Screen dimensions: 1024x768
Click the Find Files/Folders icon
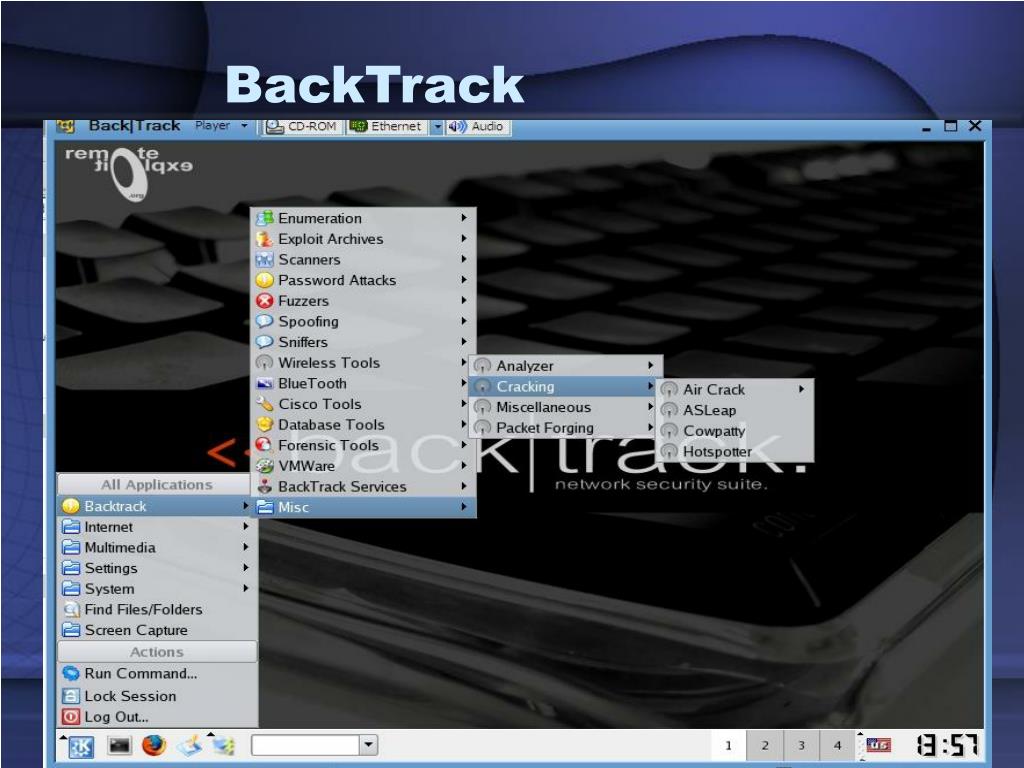pyautogui.click(x=71, y=610)
